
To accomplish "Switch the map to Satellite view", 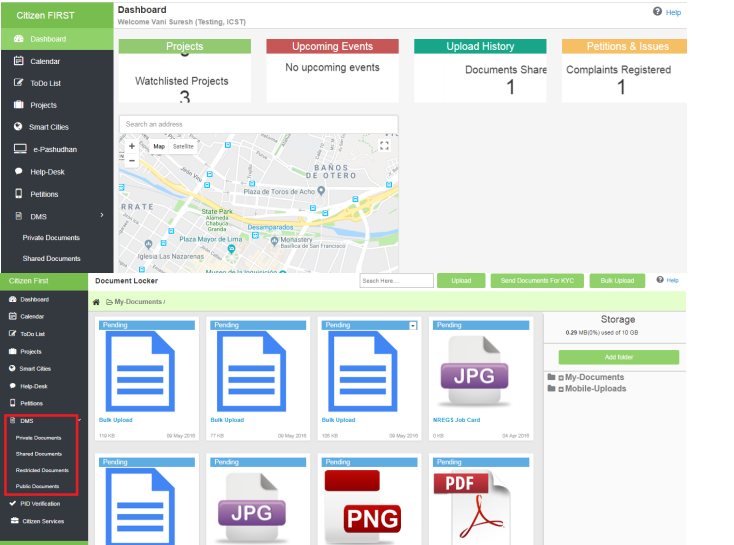I will [x=183, y=146].
